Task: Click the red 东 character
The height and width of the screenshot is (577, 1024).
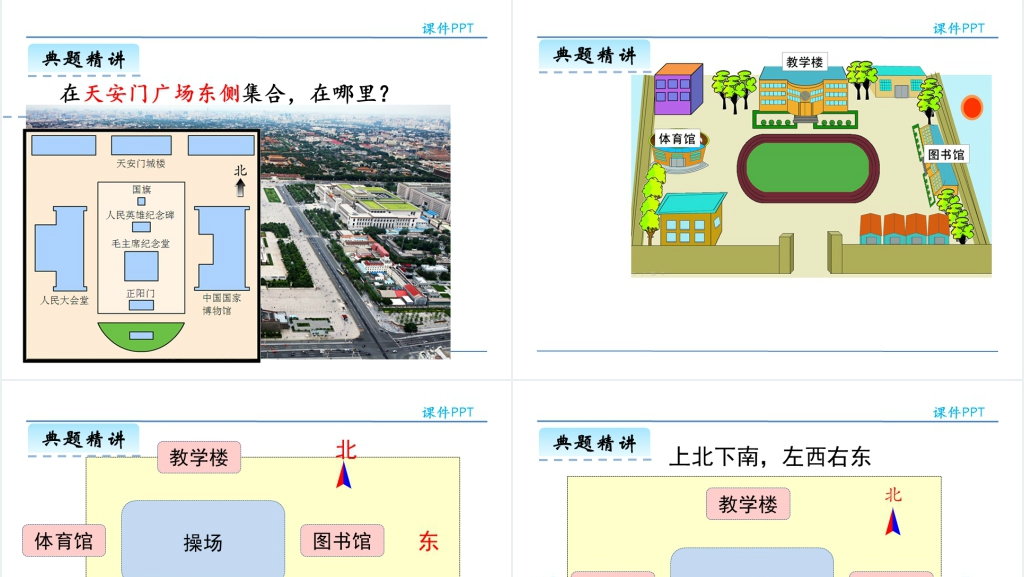Action: (x=428, y=542)
